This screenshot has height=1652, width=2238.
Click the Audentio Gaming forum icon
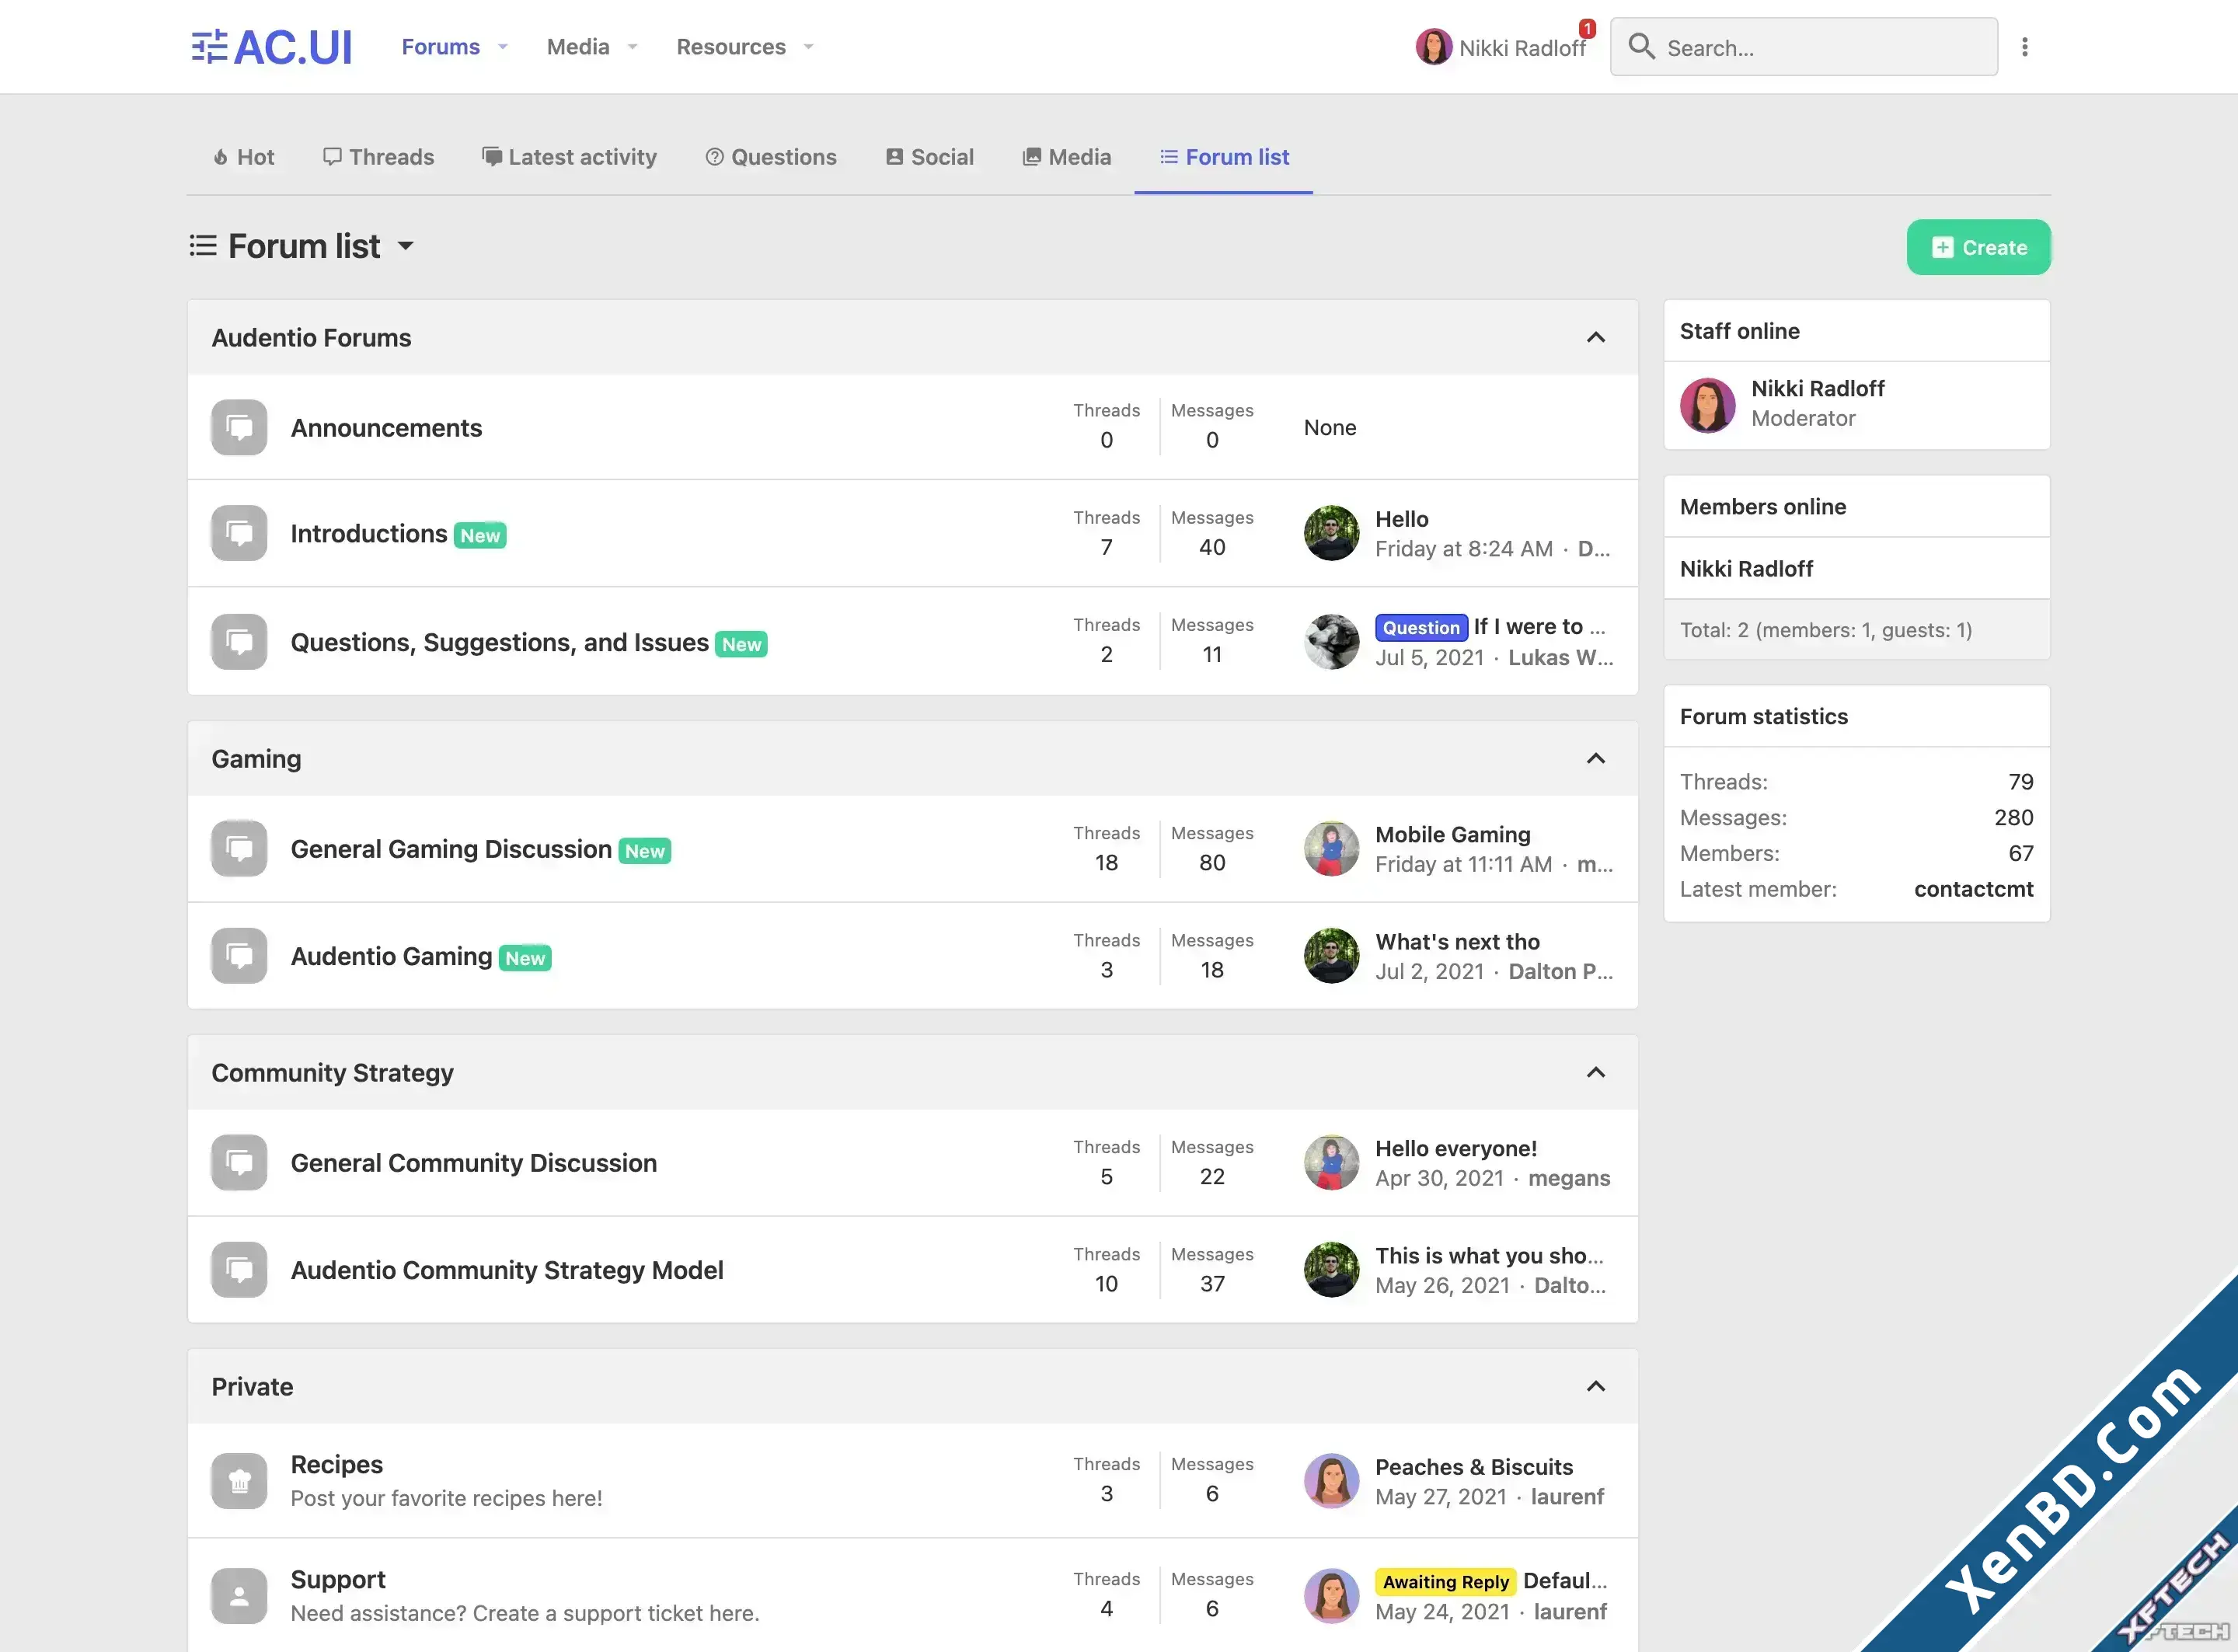(x=239, y=955)
